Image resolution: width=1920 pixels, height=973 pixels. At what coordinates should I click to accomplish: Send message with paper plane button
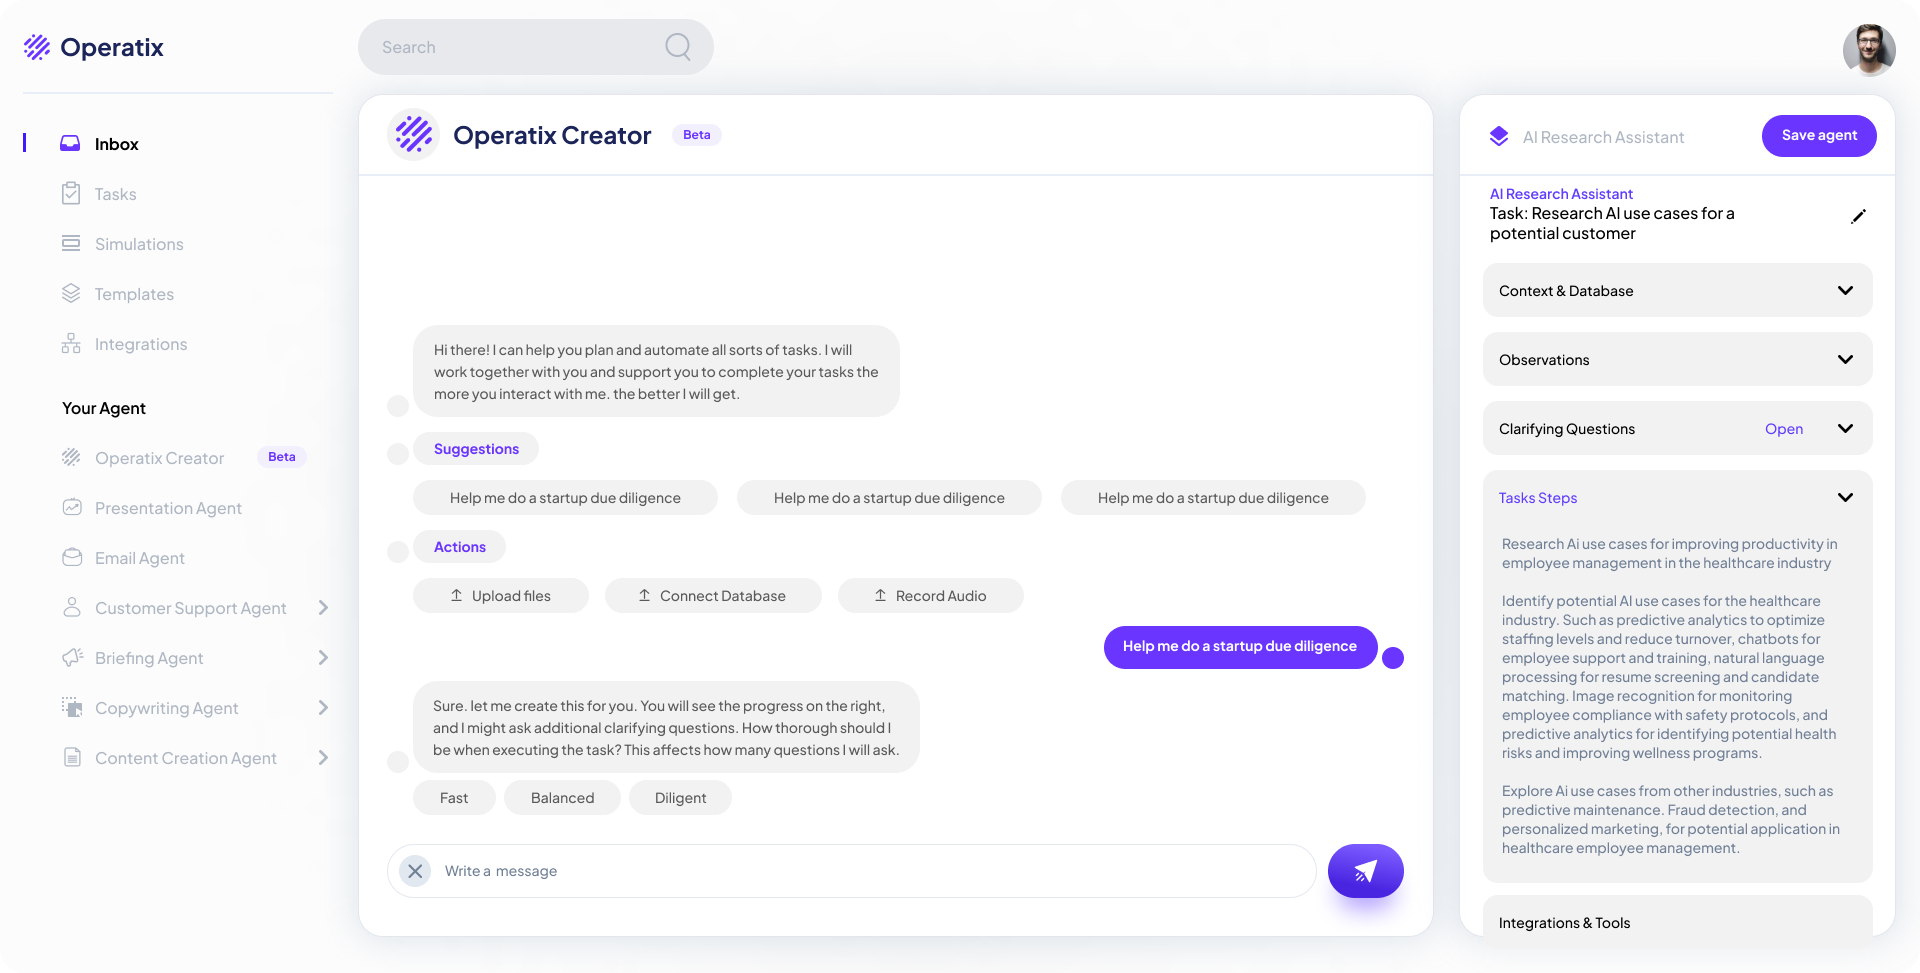tap(1365, 871)
